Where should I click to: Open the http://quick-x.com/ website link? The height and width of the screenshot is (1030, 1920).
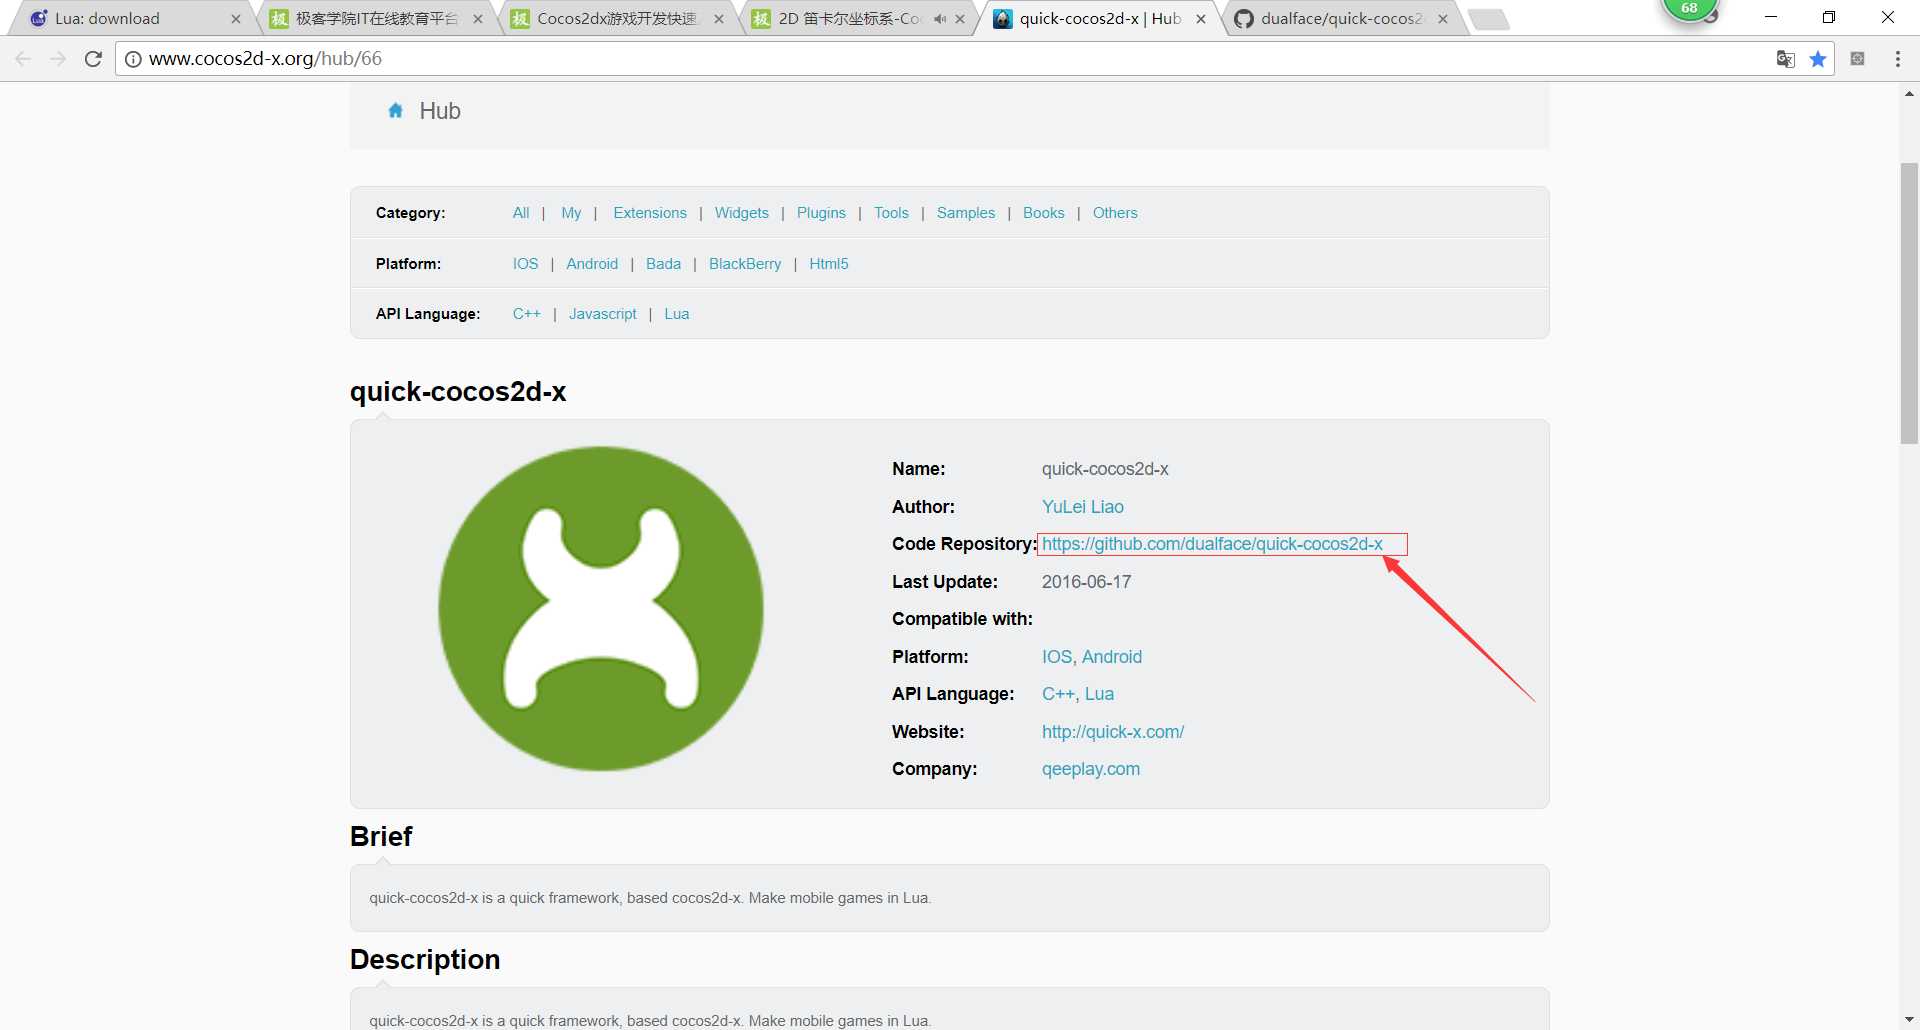click(1113, 732)
